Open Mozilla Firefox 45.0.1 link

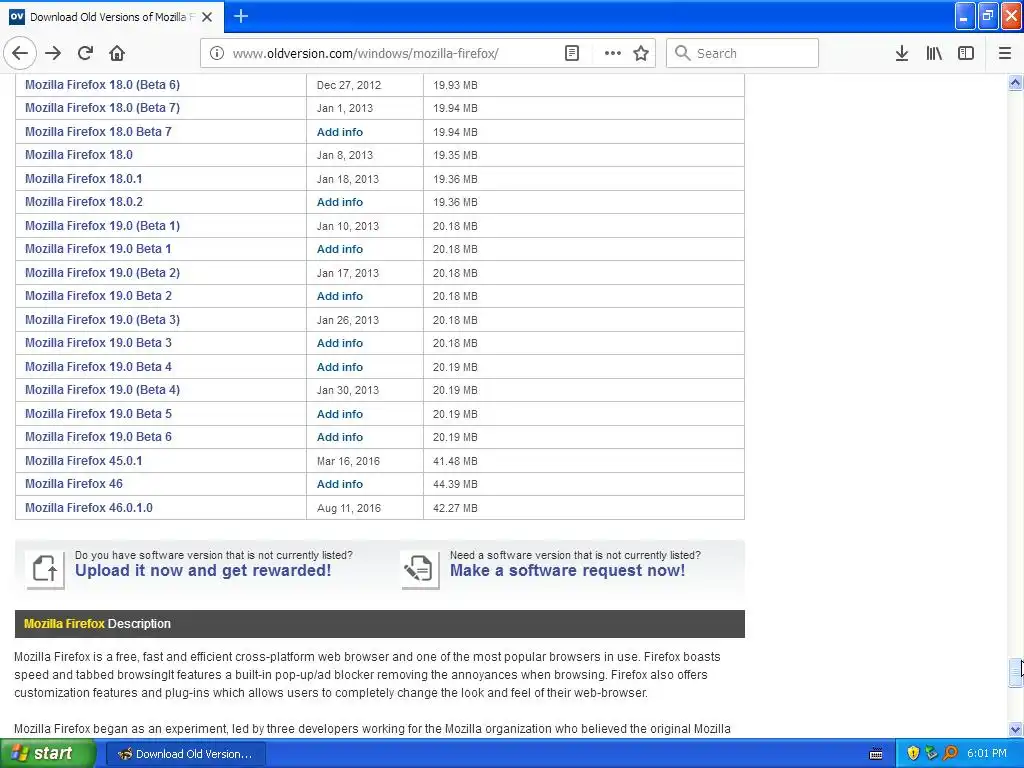click(x=84, y=460)
